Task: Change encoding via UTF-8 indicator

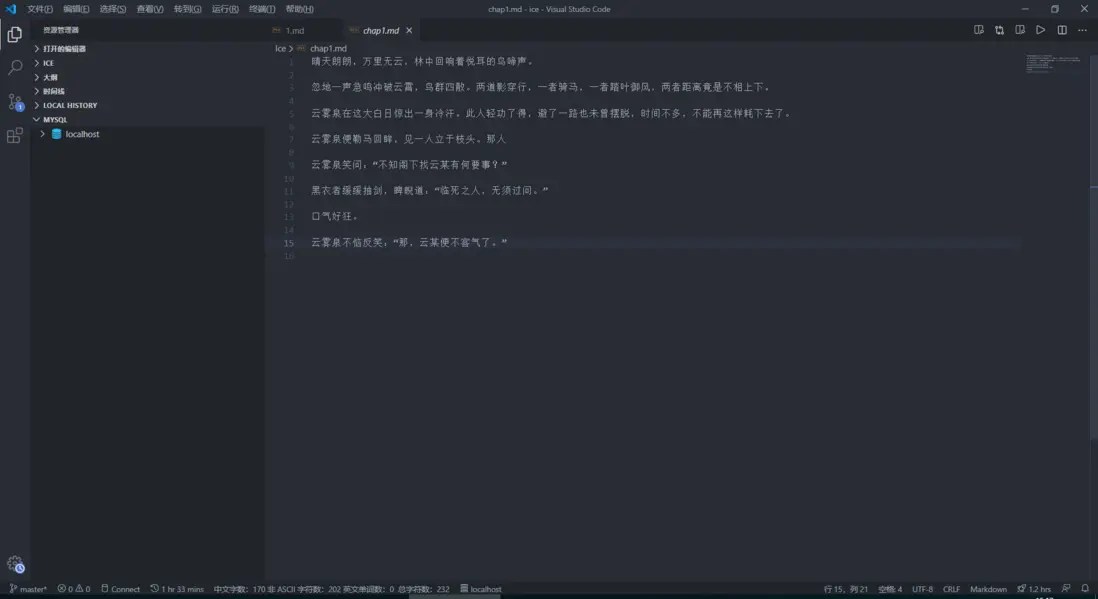Action: tap(922, 589)
